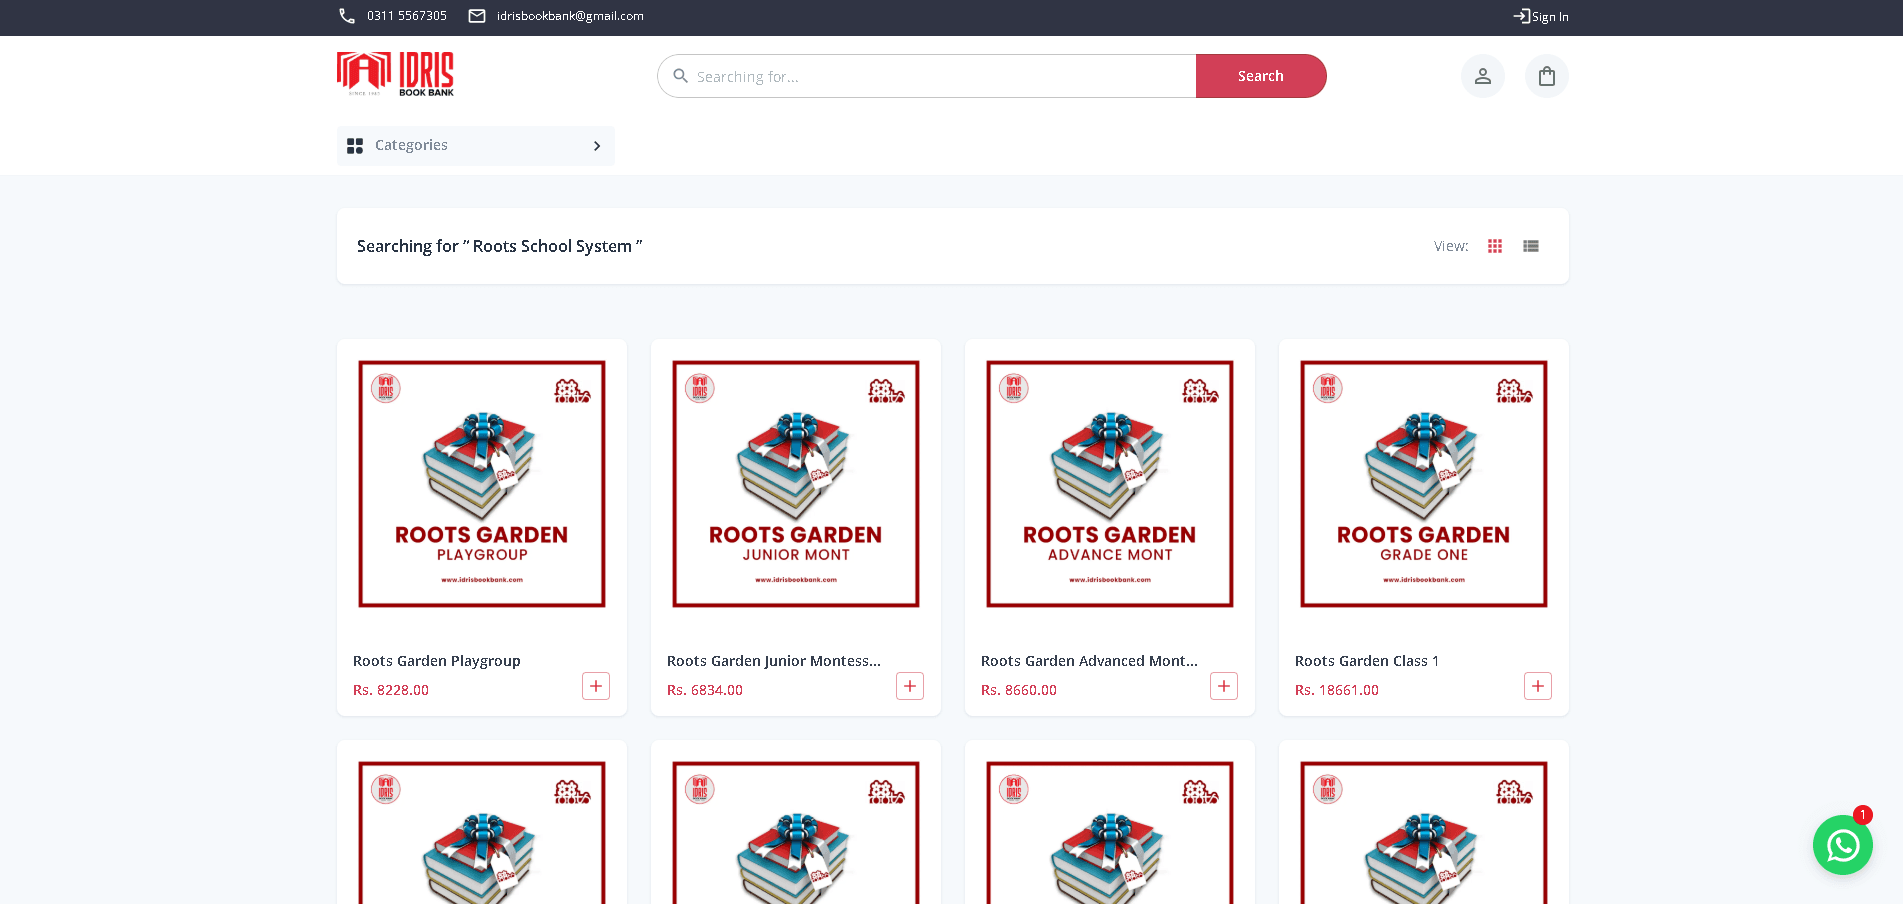Click idrisbookbank@gmail.com email address
The image size is (1903, 904).
[x=570, y=16]
